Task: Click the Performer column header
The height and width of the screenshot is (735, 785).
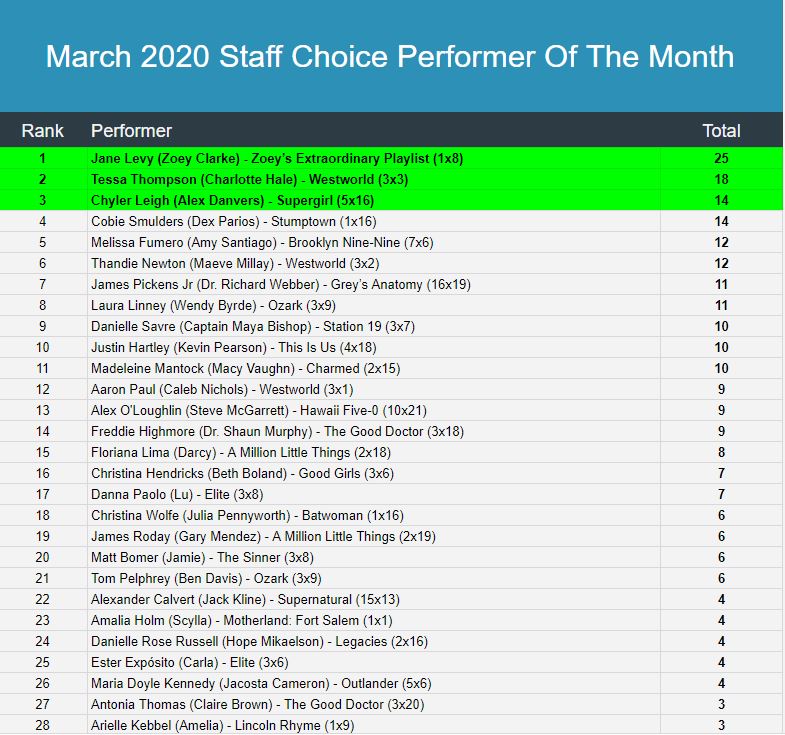Action: click(131, 131)
